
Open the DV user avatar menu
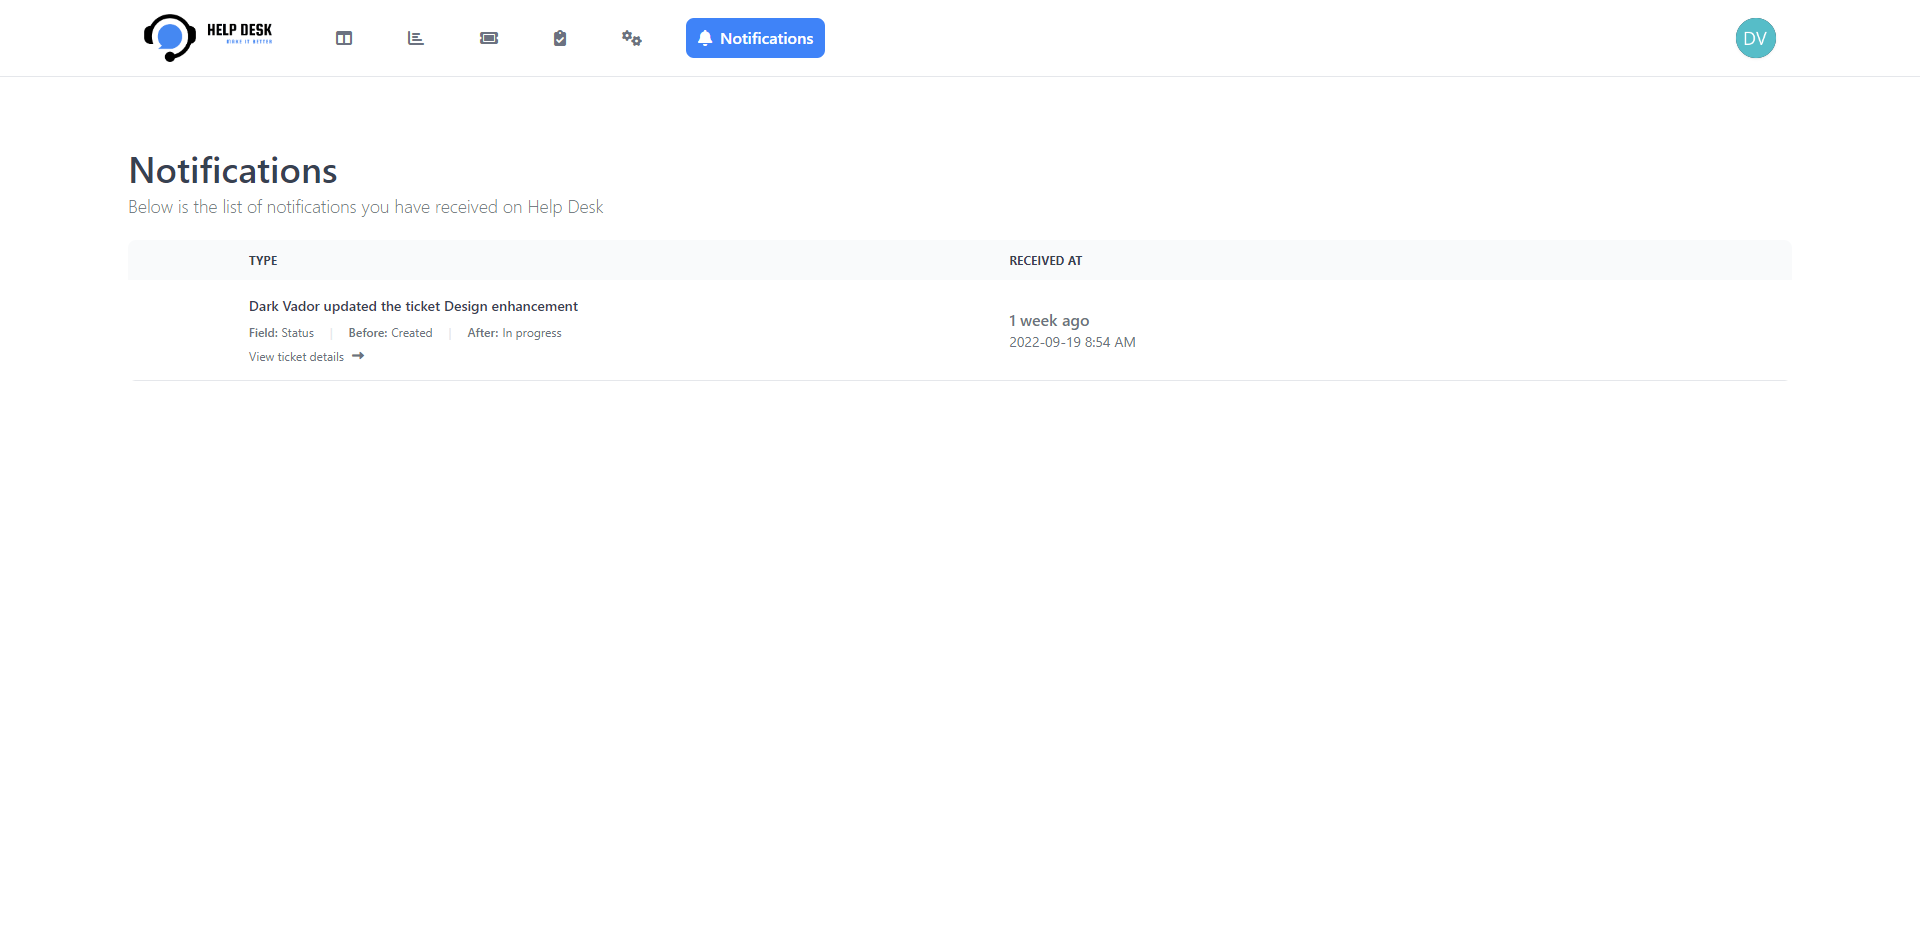point(1755,38)
